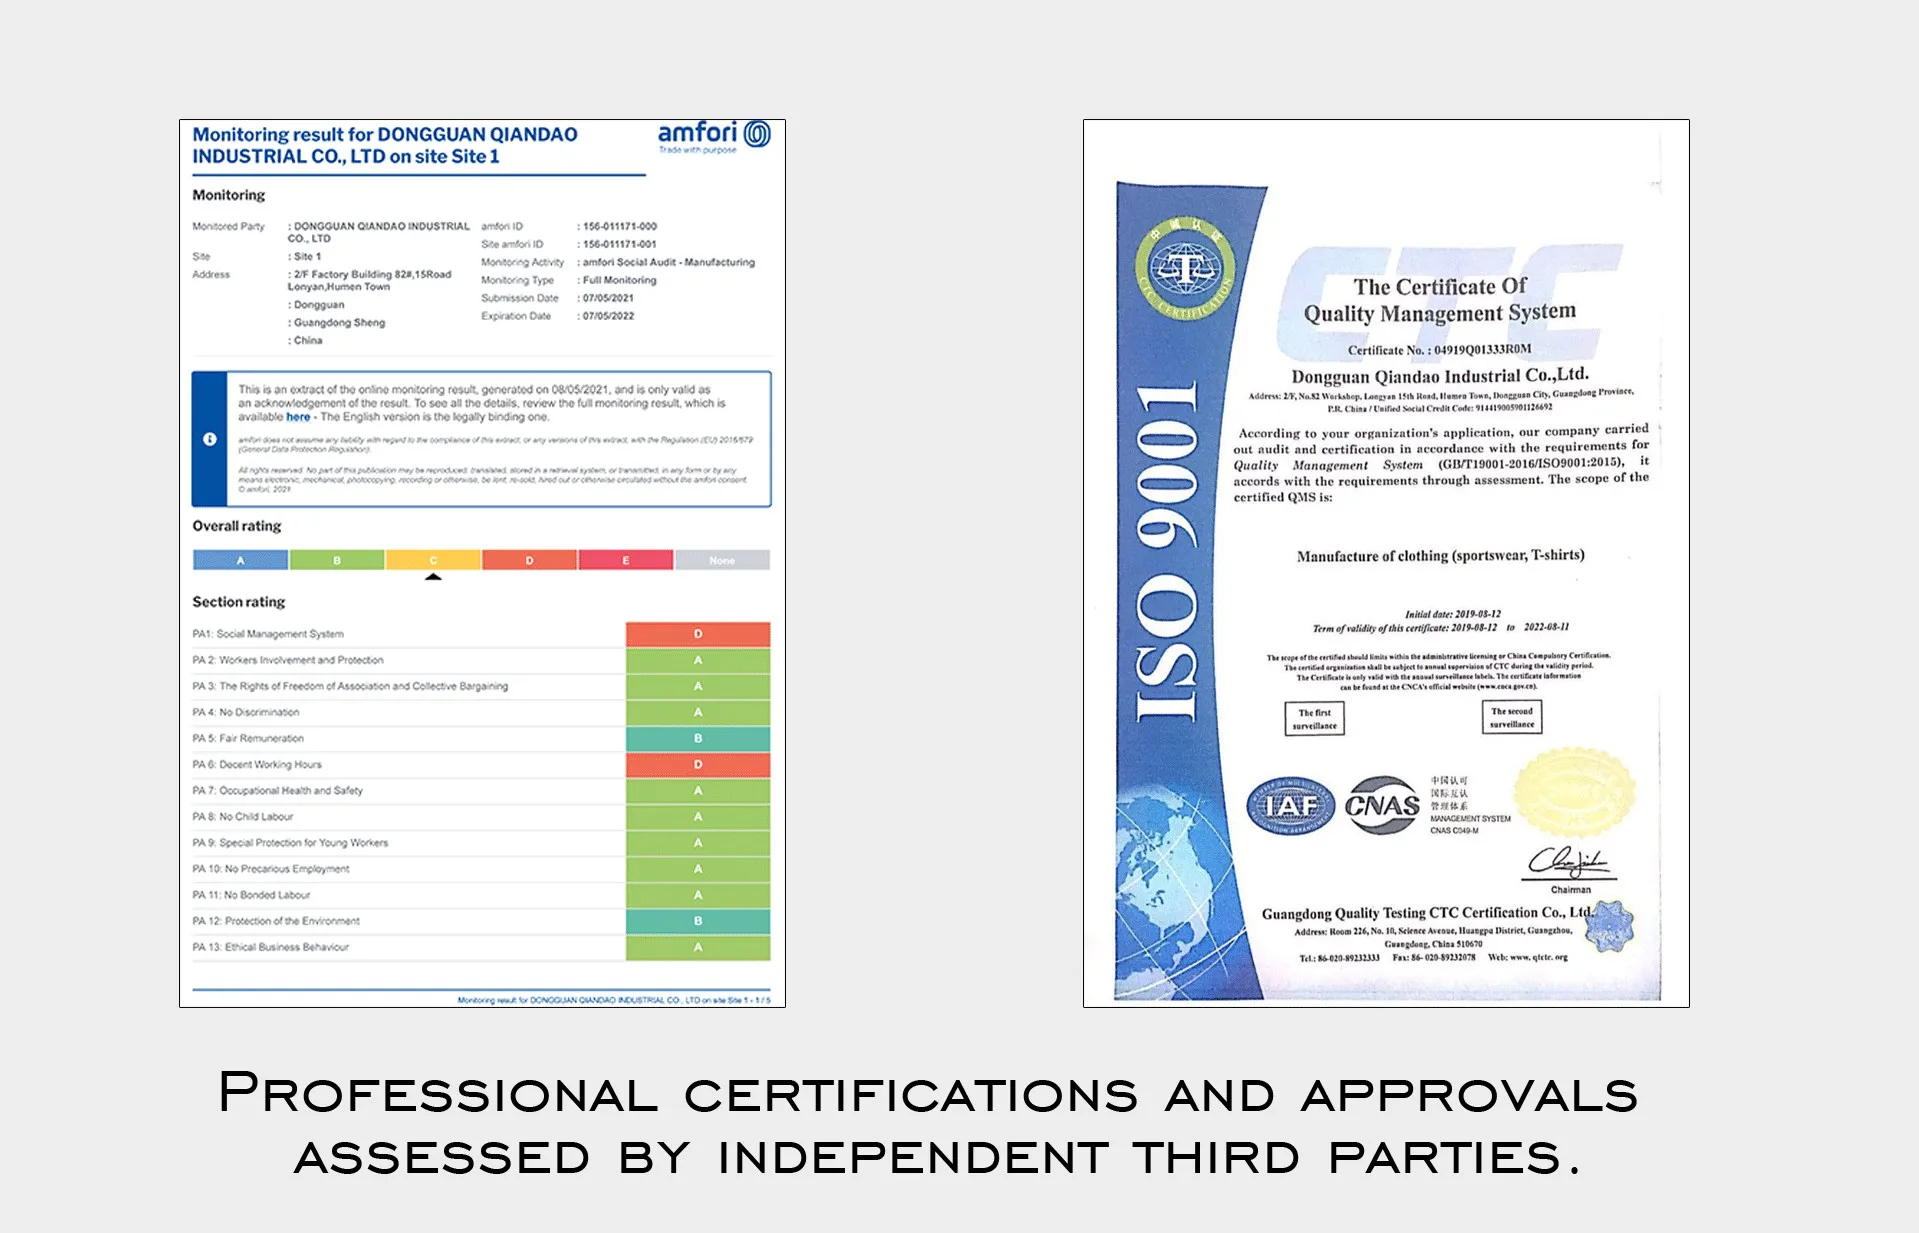Click the 'Overall rating' heading
Screen dimensions: 1919x1233
[x=237, y=526]
